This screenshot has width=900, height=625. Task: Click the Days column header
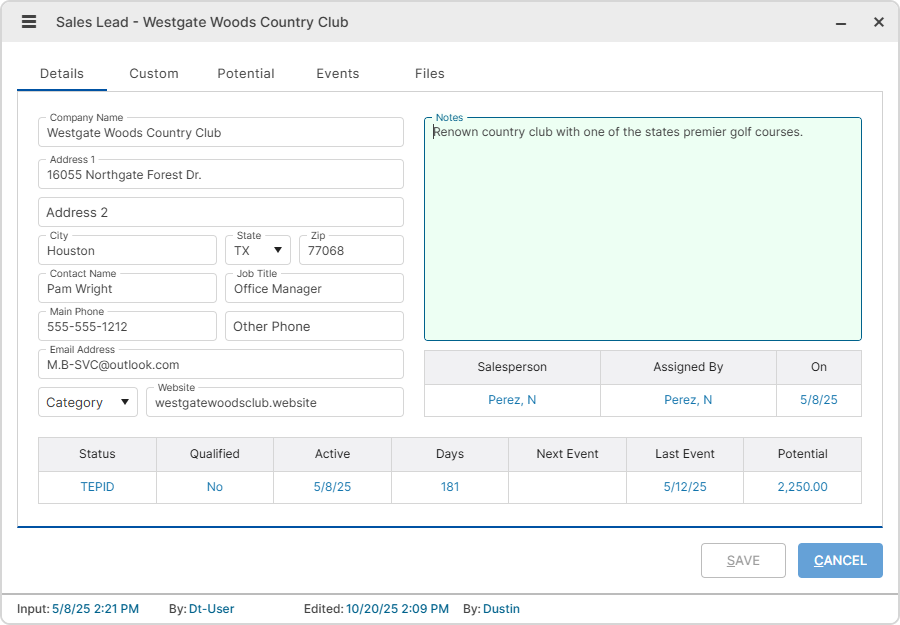click(450, 454)
